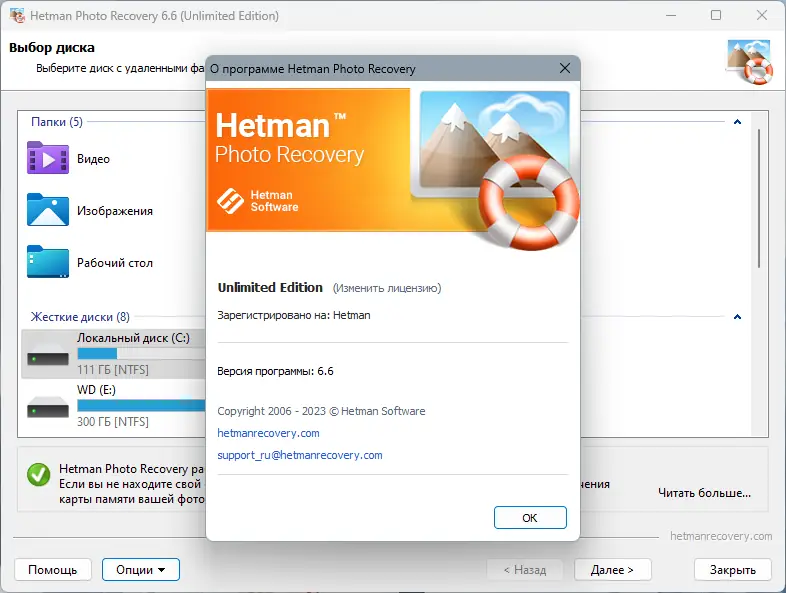
Task: Select the Рабочий стол label
Action: click(115, 263)
